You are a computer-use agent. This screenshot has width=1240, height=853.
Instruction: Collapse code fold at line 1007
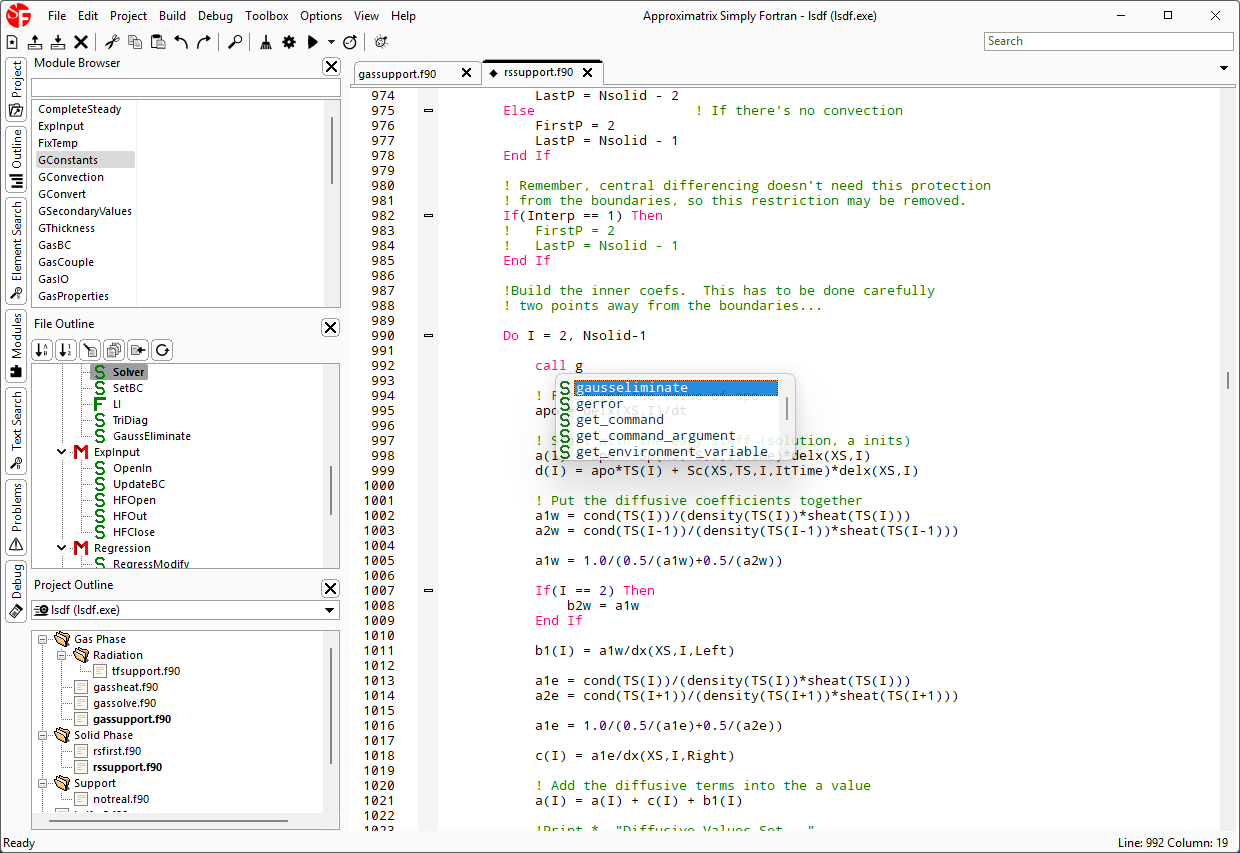[429, 591]
